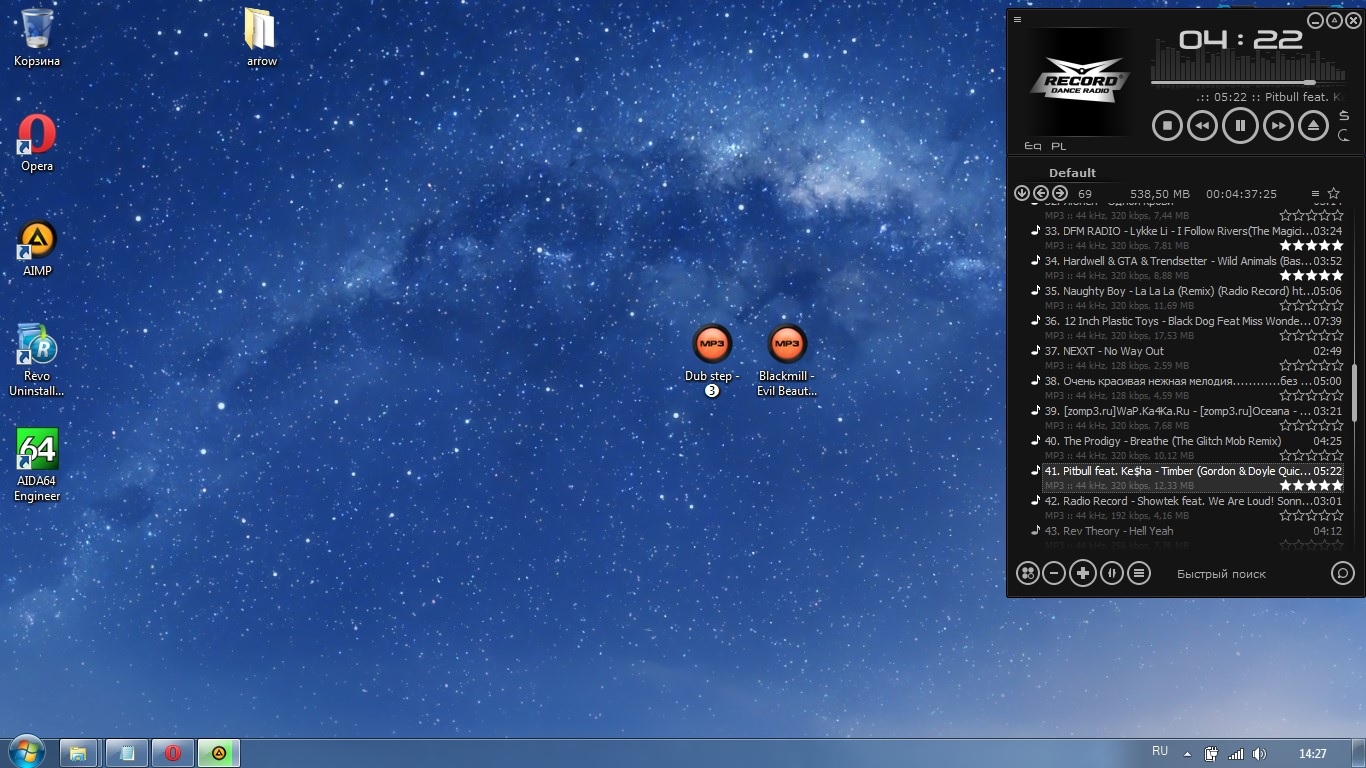Open the playlist sorting button
The image size is (1366, 768).
[x=1111, y=573]
